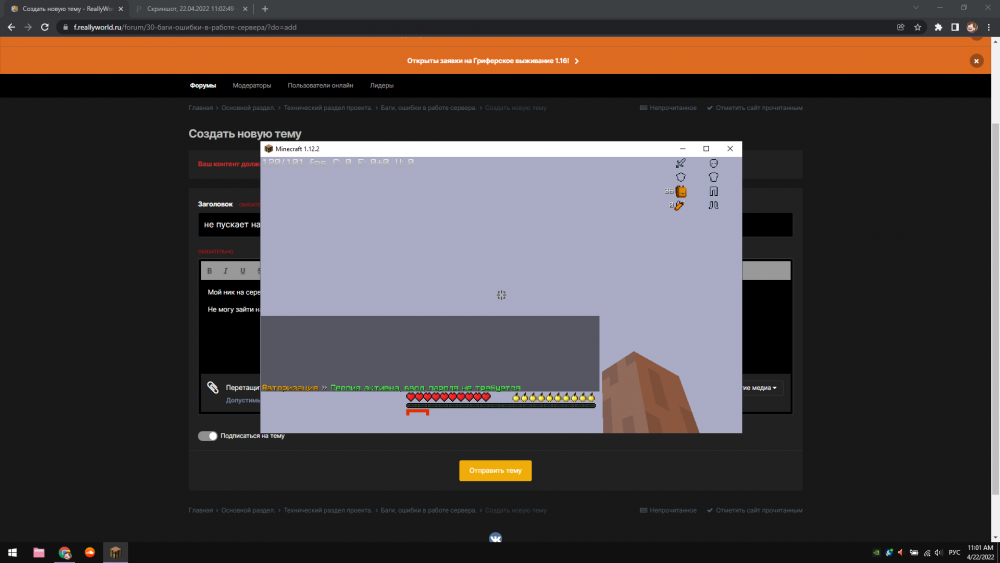1000x563 pixels.
Task: Click bottom Отметить сайт прочитанным link
Action: (x=754, y=510)
